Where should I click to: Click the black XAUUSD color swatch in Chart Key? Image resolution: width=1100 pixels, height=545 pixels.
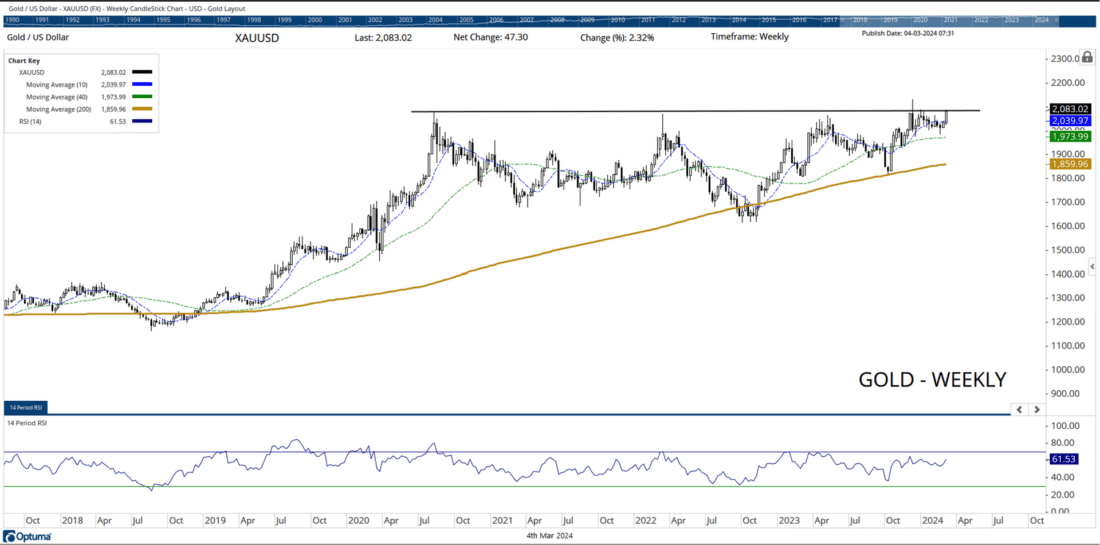point(141,73)
